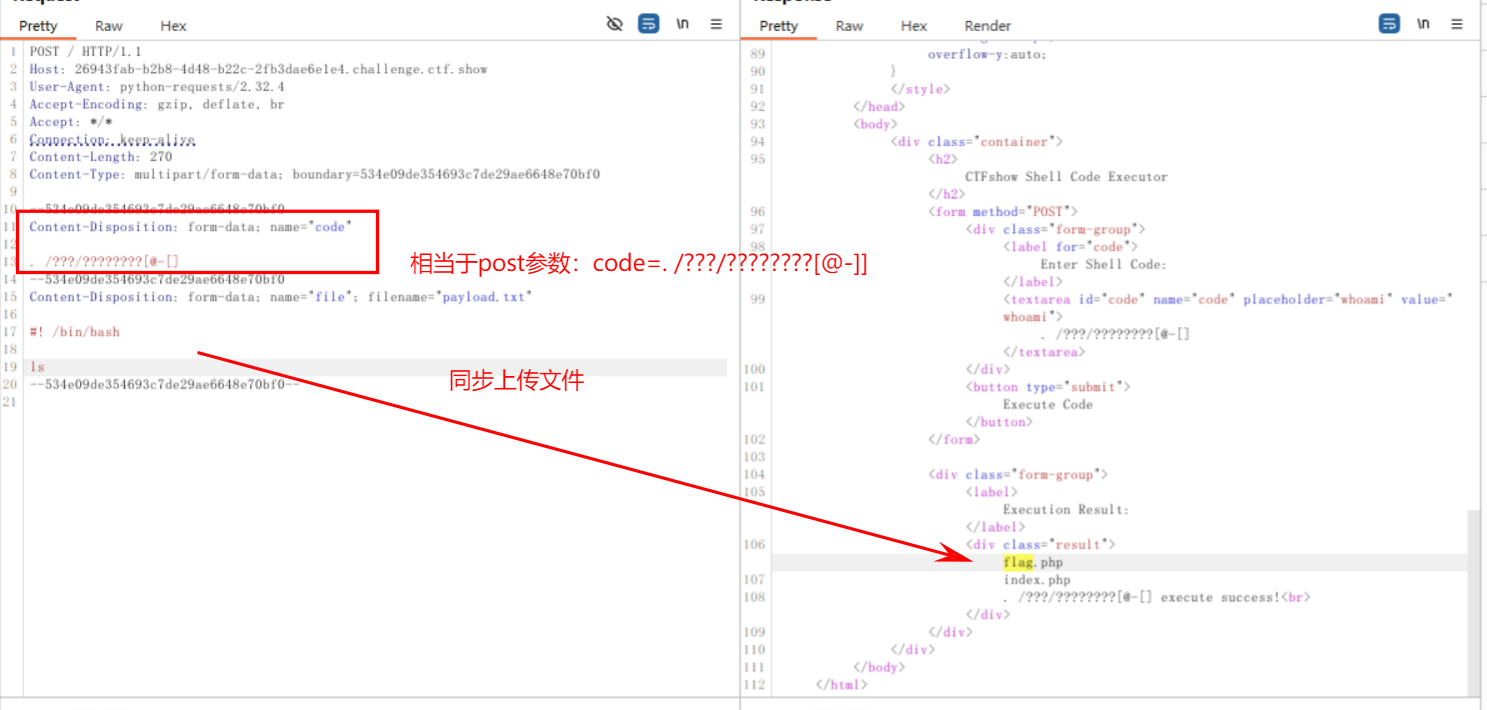Image resolution: width=1487 pixels, height=710 pixels.
Task: Toggle line wrap icon in Request panel
Action: coord(649,24)
